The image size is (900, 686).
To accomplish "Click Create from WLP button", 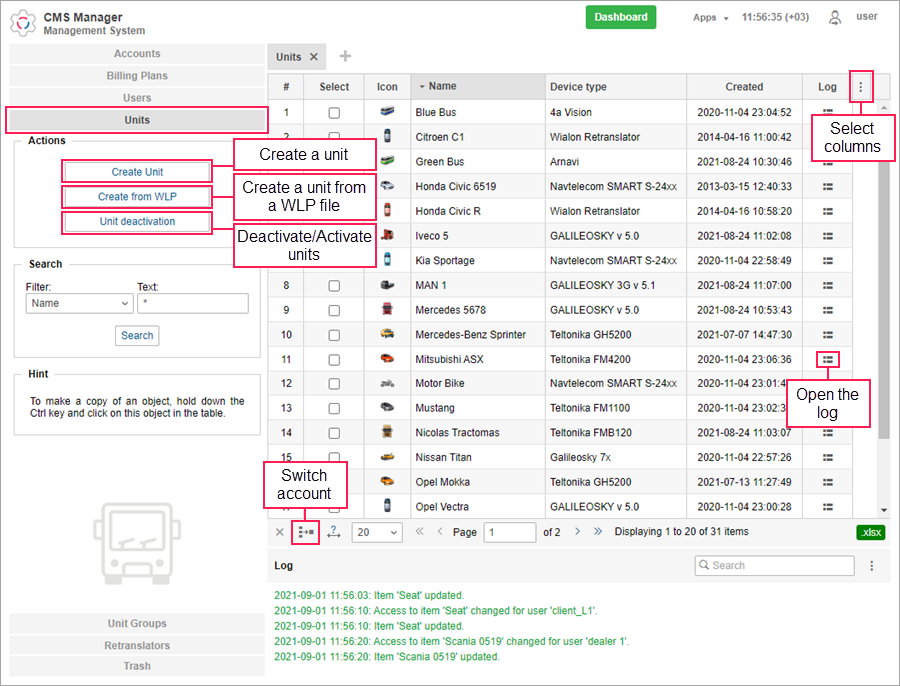I will (137, 196).
